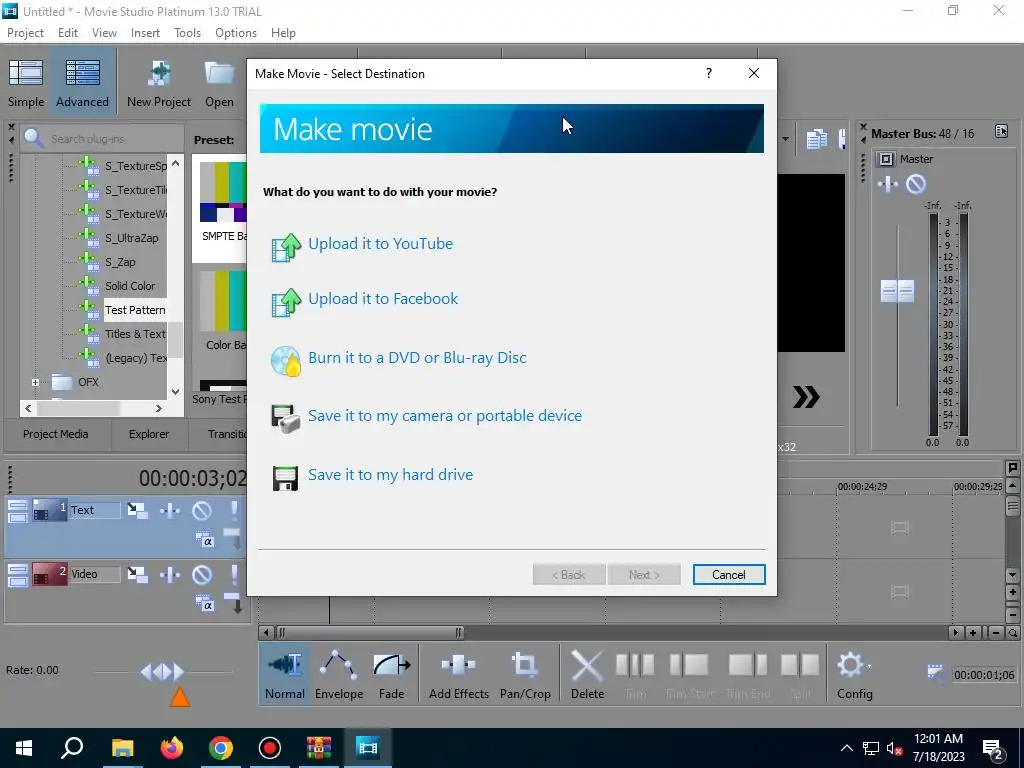Open the Pan/Crop tool
1024x768 pixels.
coord(525,674)
